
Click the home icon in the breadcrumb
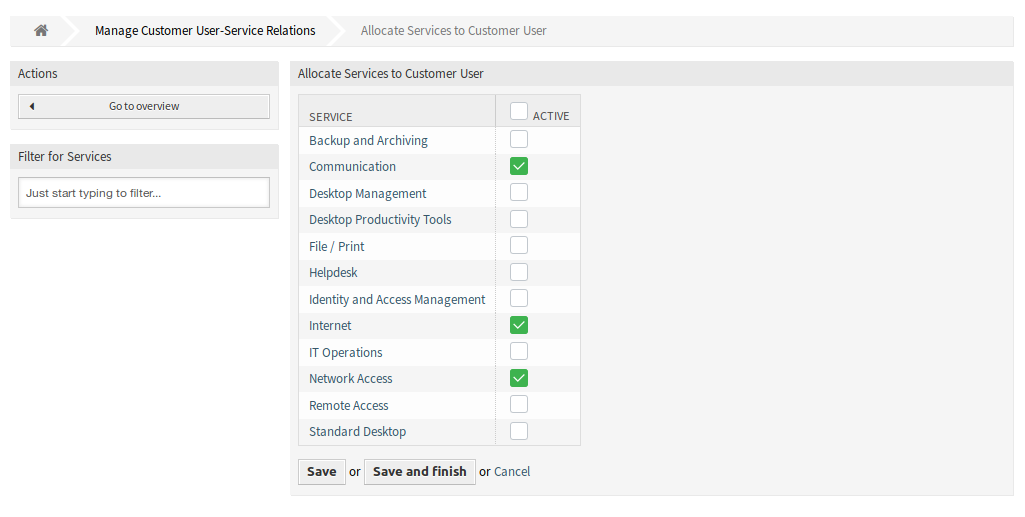point(41,30)
